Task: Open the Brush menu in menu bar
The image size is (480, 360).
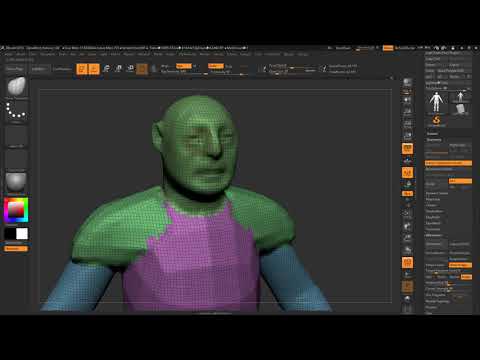Action: [21, 54]
